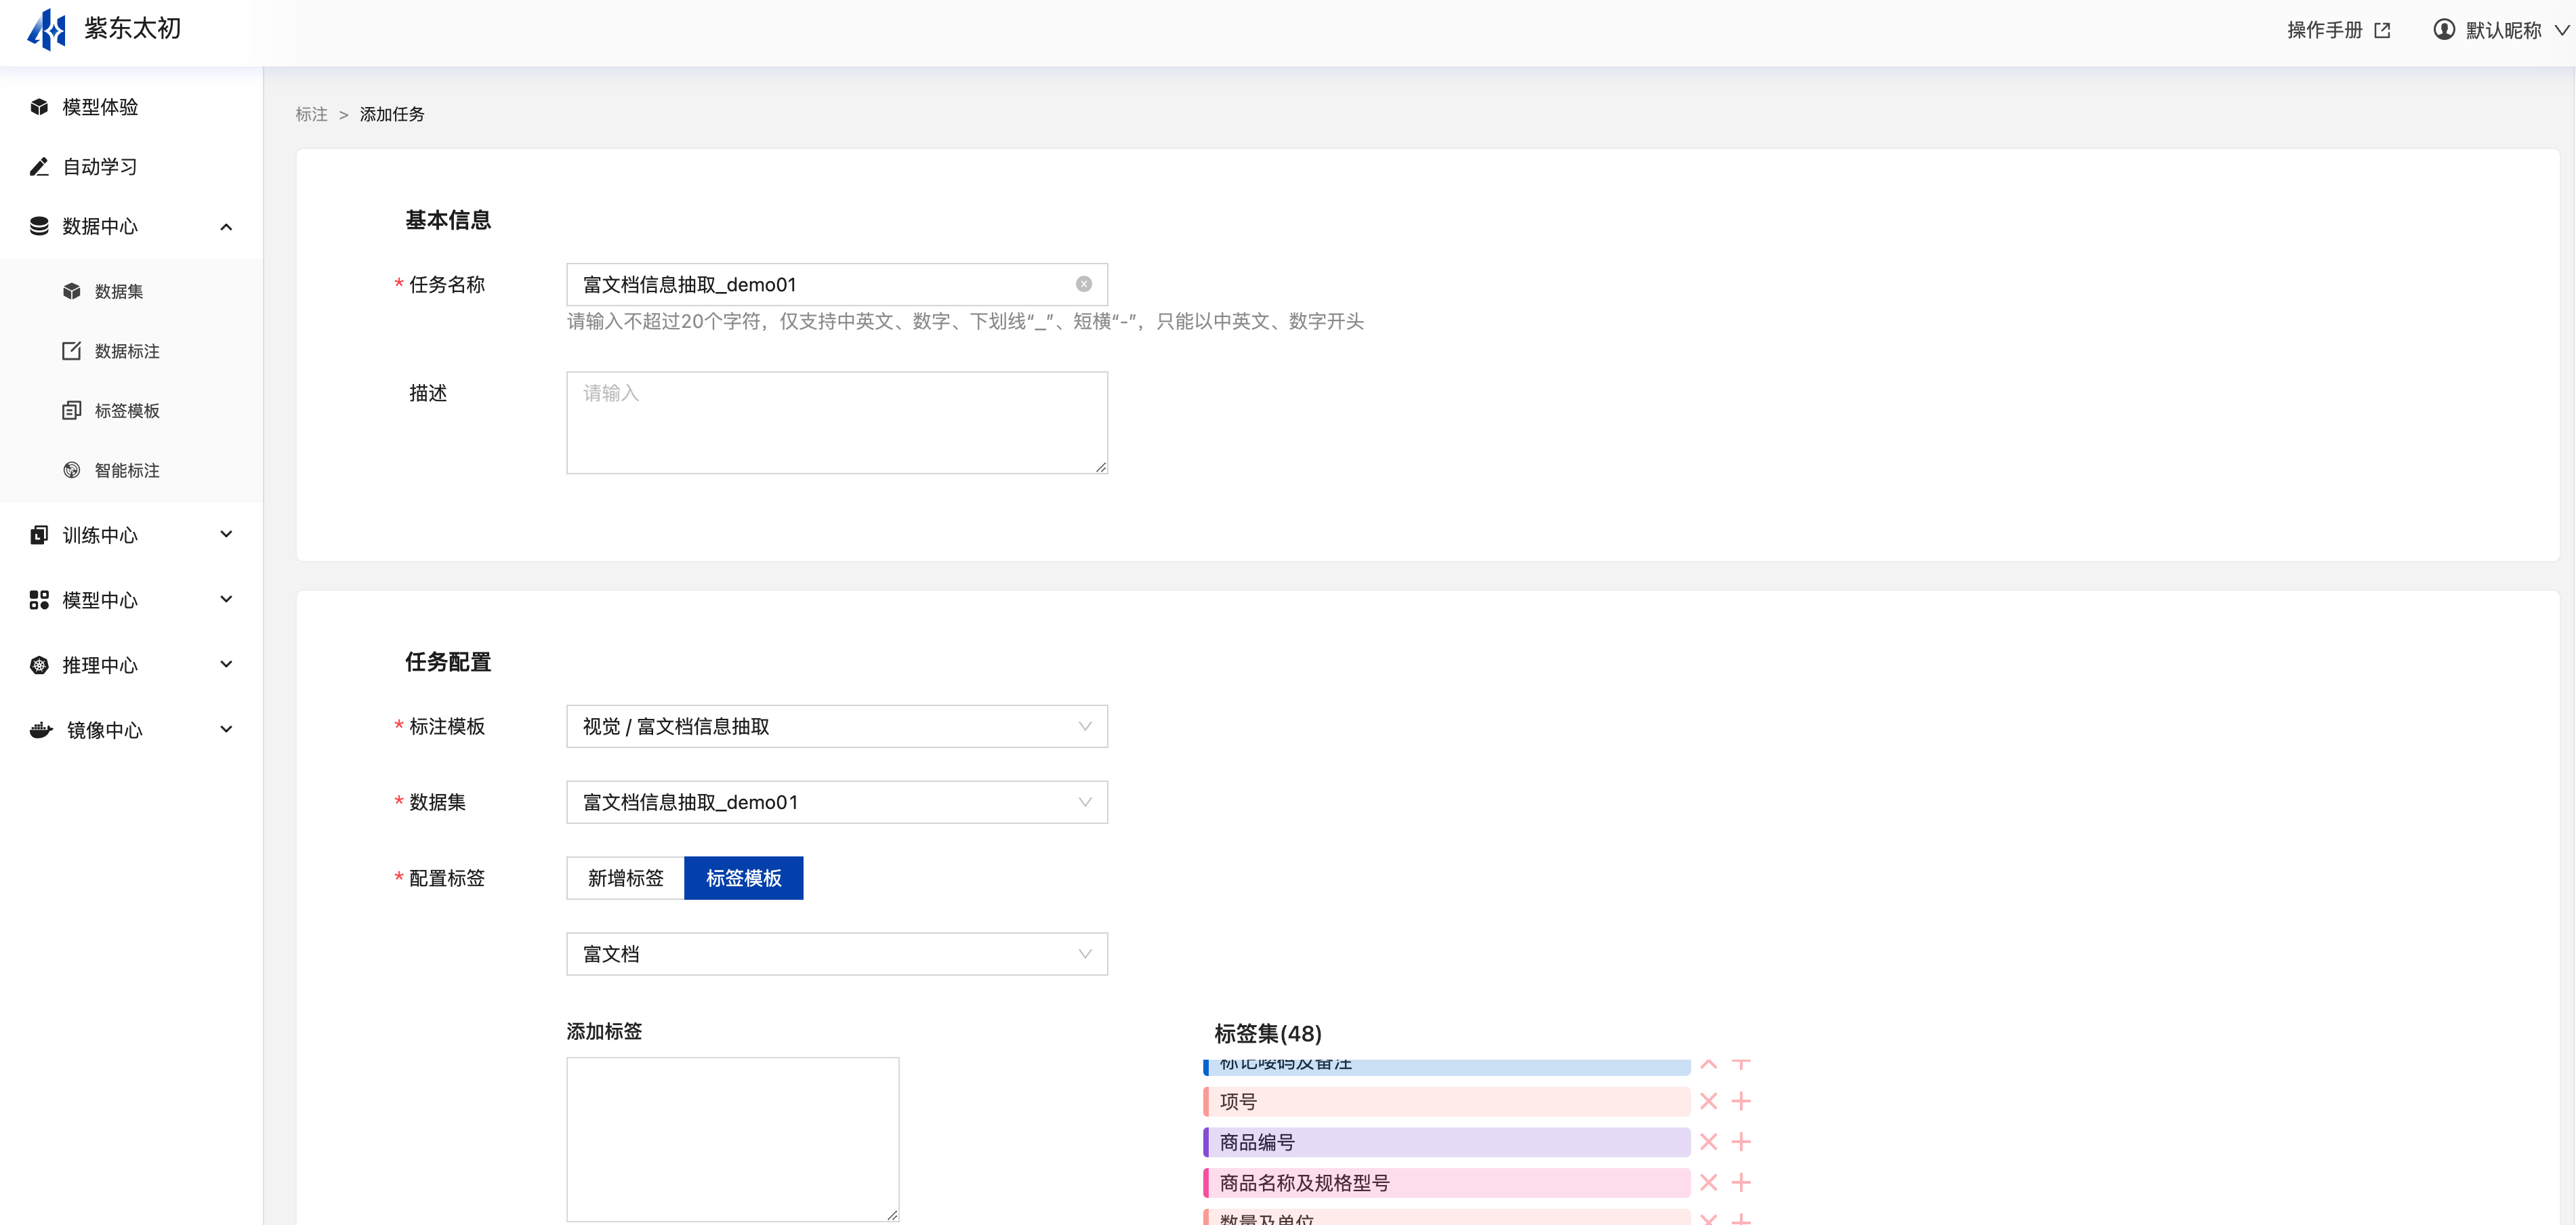Click the plus icon next to 商品编号

coord(1741,1142)
